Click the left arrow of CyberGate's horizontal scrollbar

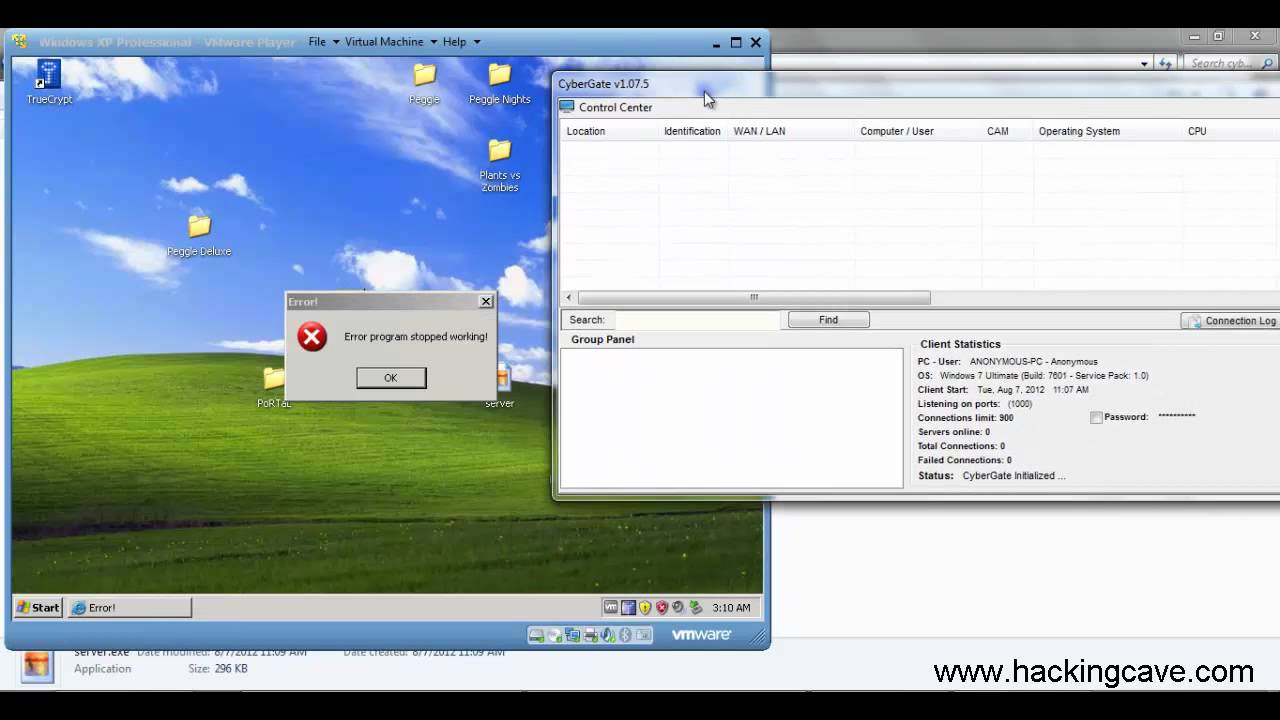pyautogui.click(x=569, y=297)
